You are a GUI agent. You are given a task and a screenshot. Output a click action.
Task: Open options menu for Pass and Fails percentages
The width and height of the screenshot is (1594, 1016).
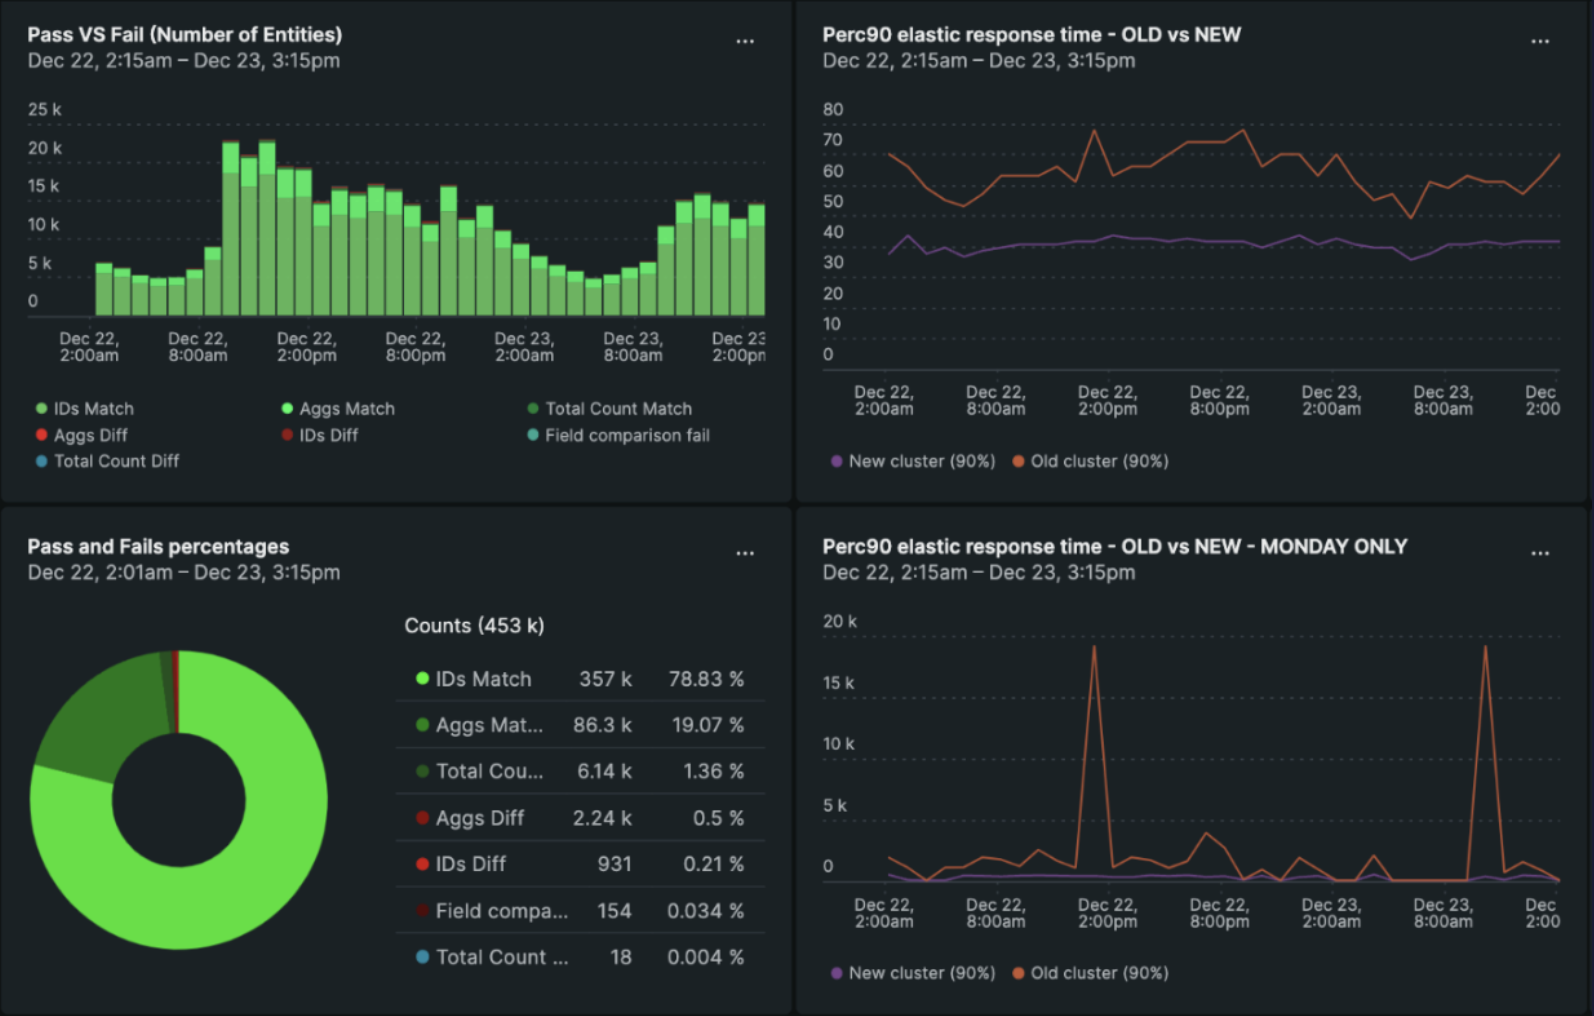coord(745,553)
